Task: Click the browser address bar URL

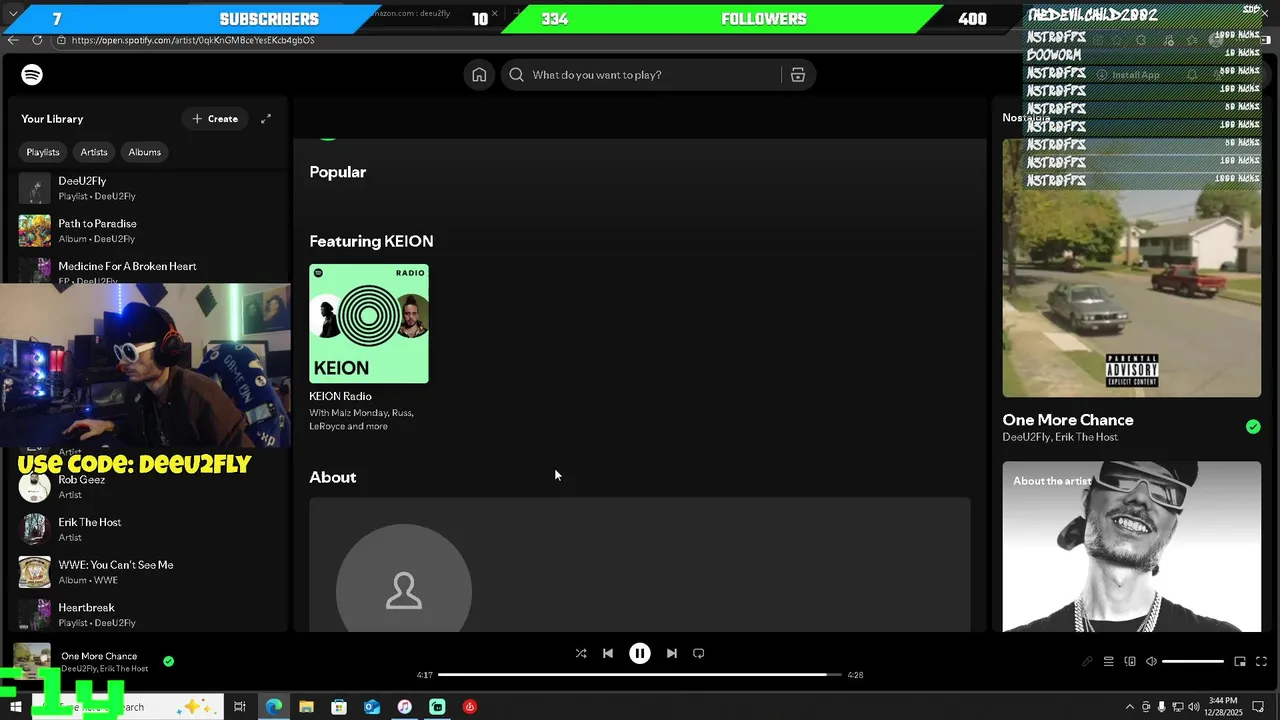Action: pyautogui.click(x=193, y=40)
